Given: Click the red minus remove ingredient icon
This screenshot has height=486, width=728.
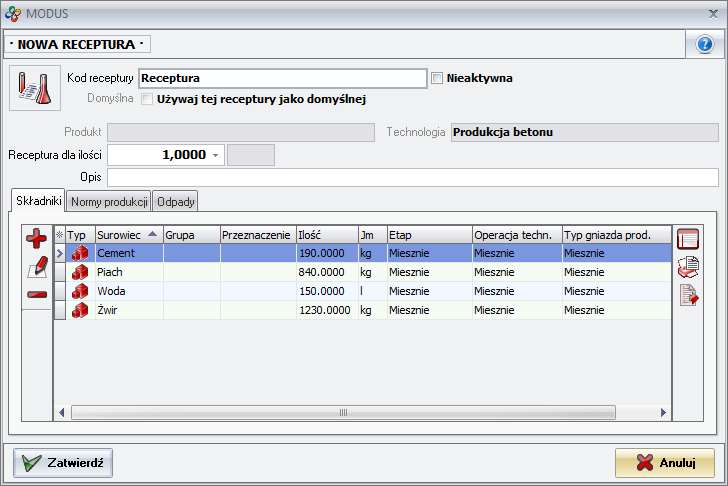Looking at the screenshot, I should pyautogui.click(x=37, y=294).
